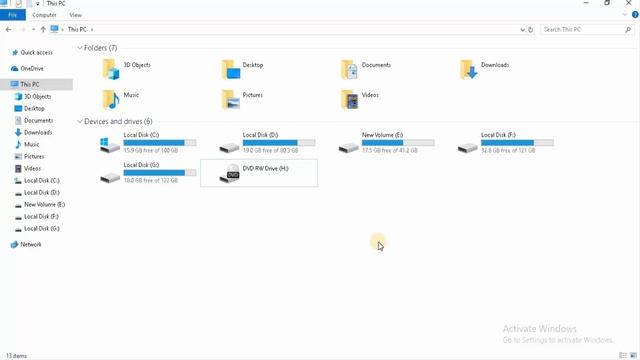
Task: Click the search magnifier icon
Action: click(628, 29)
